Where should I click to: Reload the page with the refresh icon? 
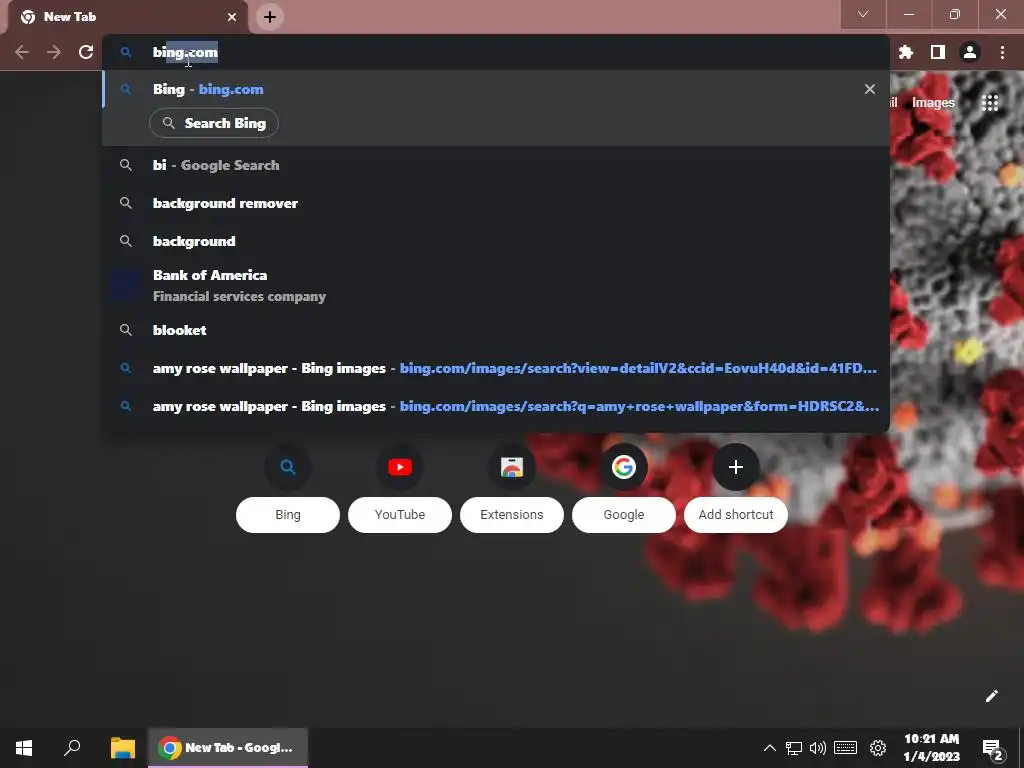tap(86, 52)
